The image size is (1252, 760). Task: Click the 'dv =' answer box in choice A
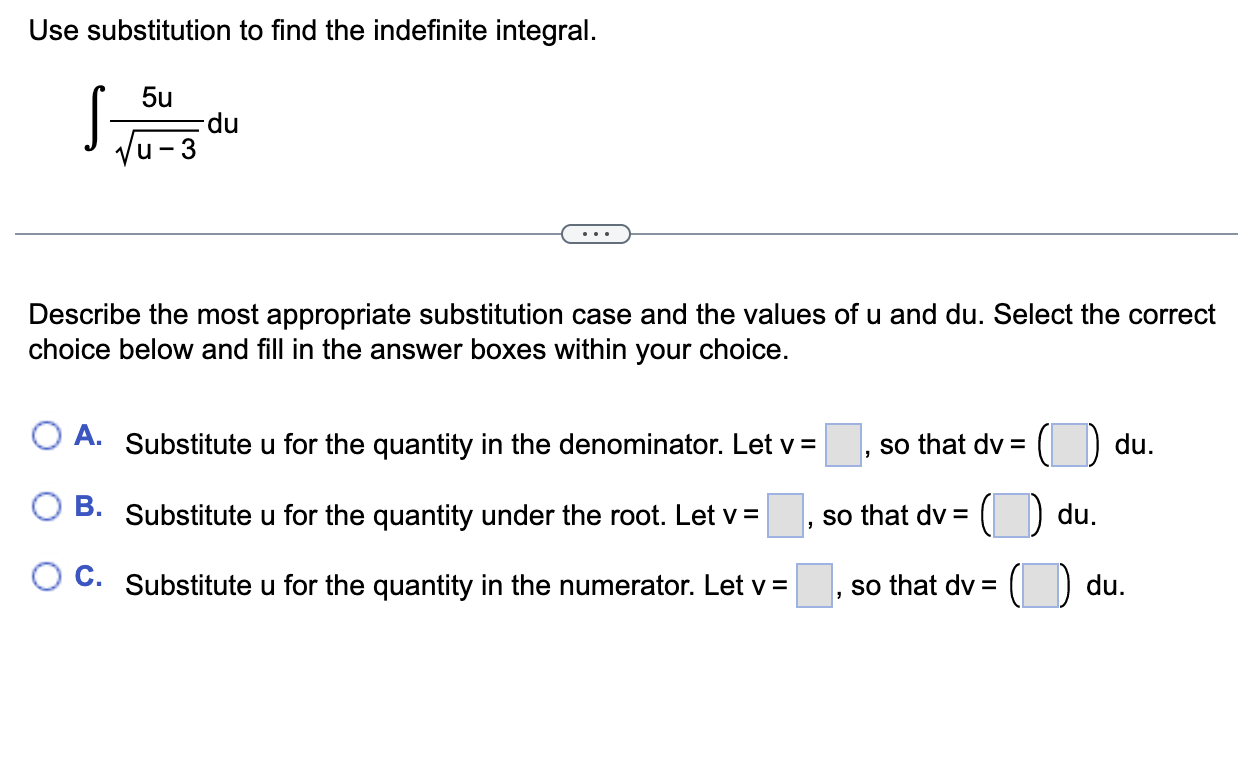click(x=1068, y=444)
